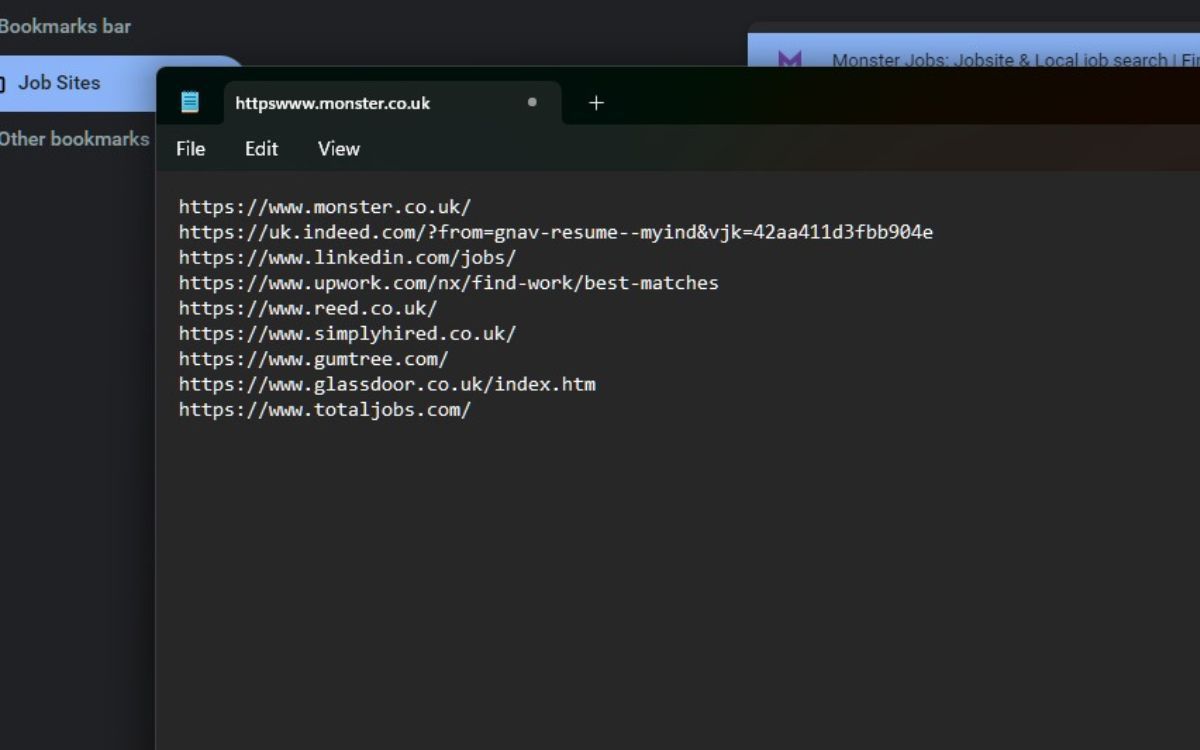Click the https://www.gumtree.com/ line
This screenshot has height=750, width=1200.
[x=314, y=358]
